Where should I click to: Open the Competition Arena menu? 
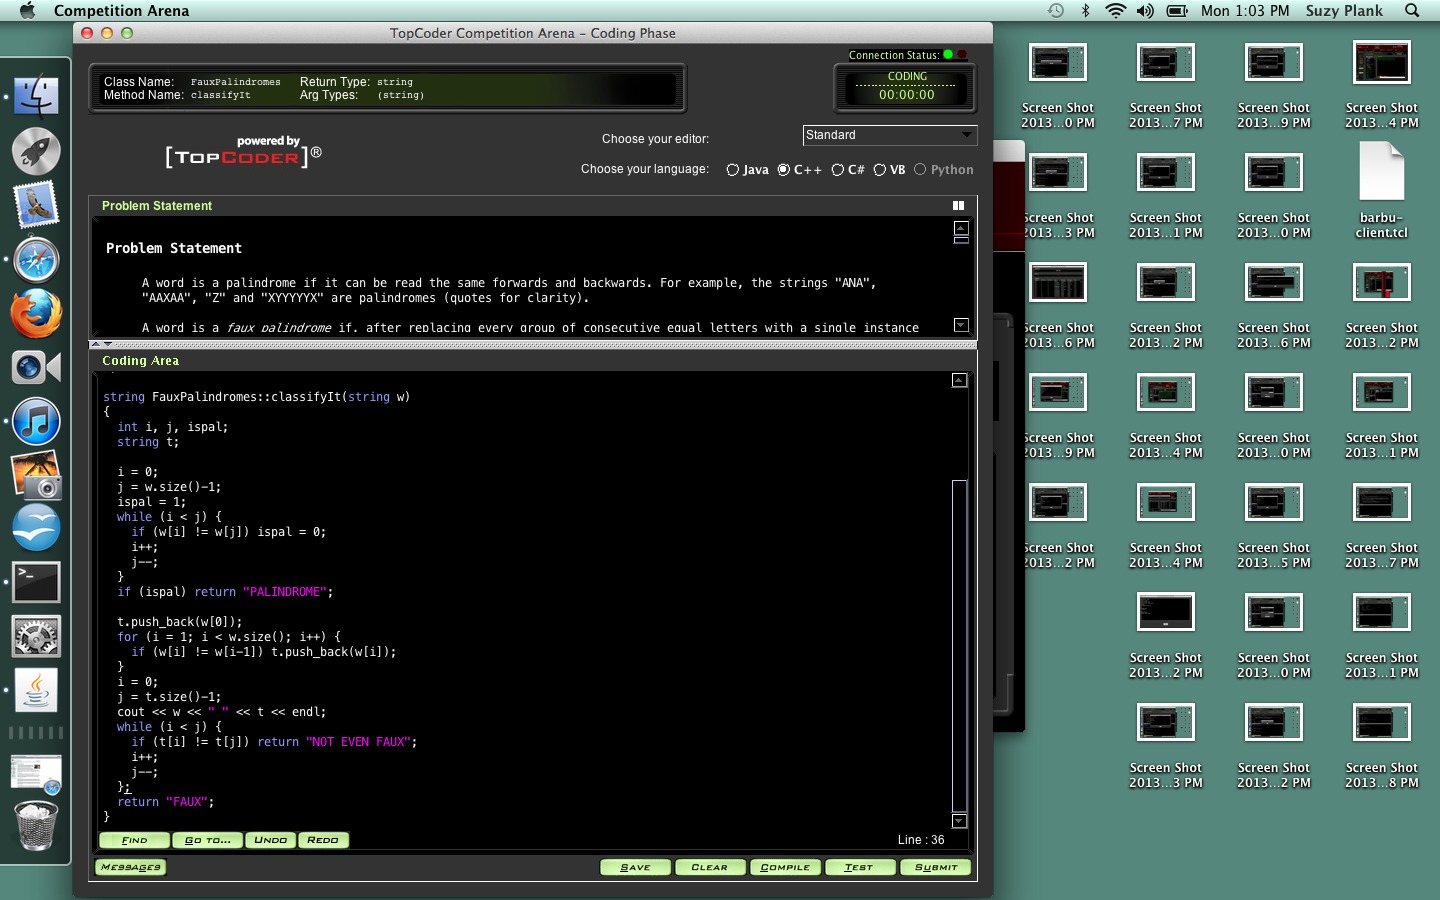click(121, 11)
